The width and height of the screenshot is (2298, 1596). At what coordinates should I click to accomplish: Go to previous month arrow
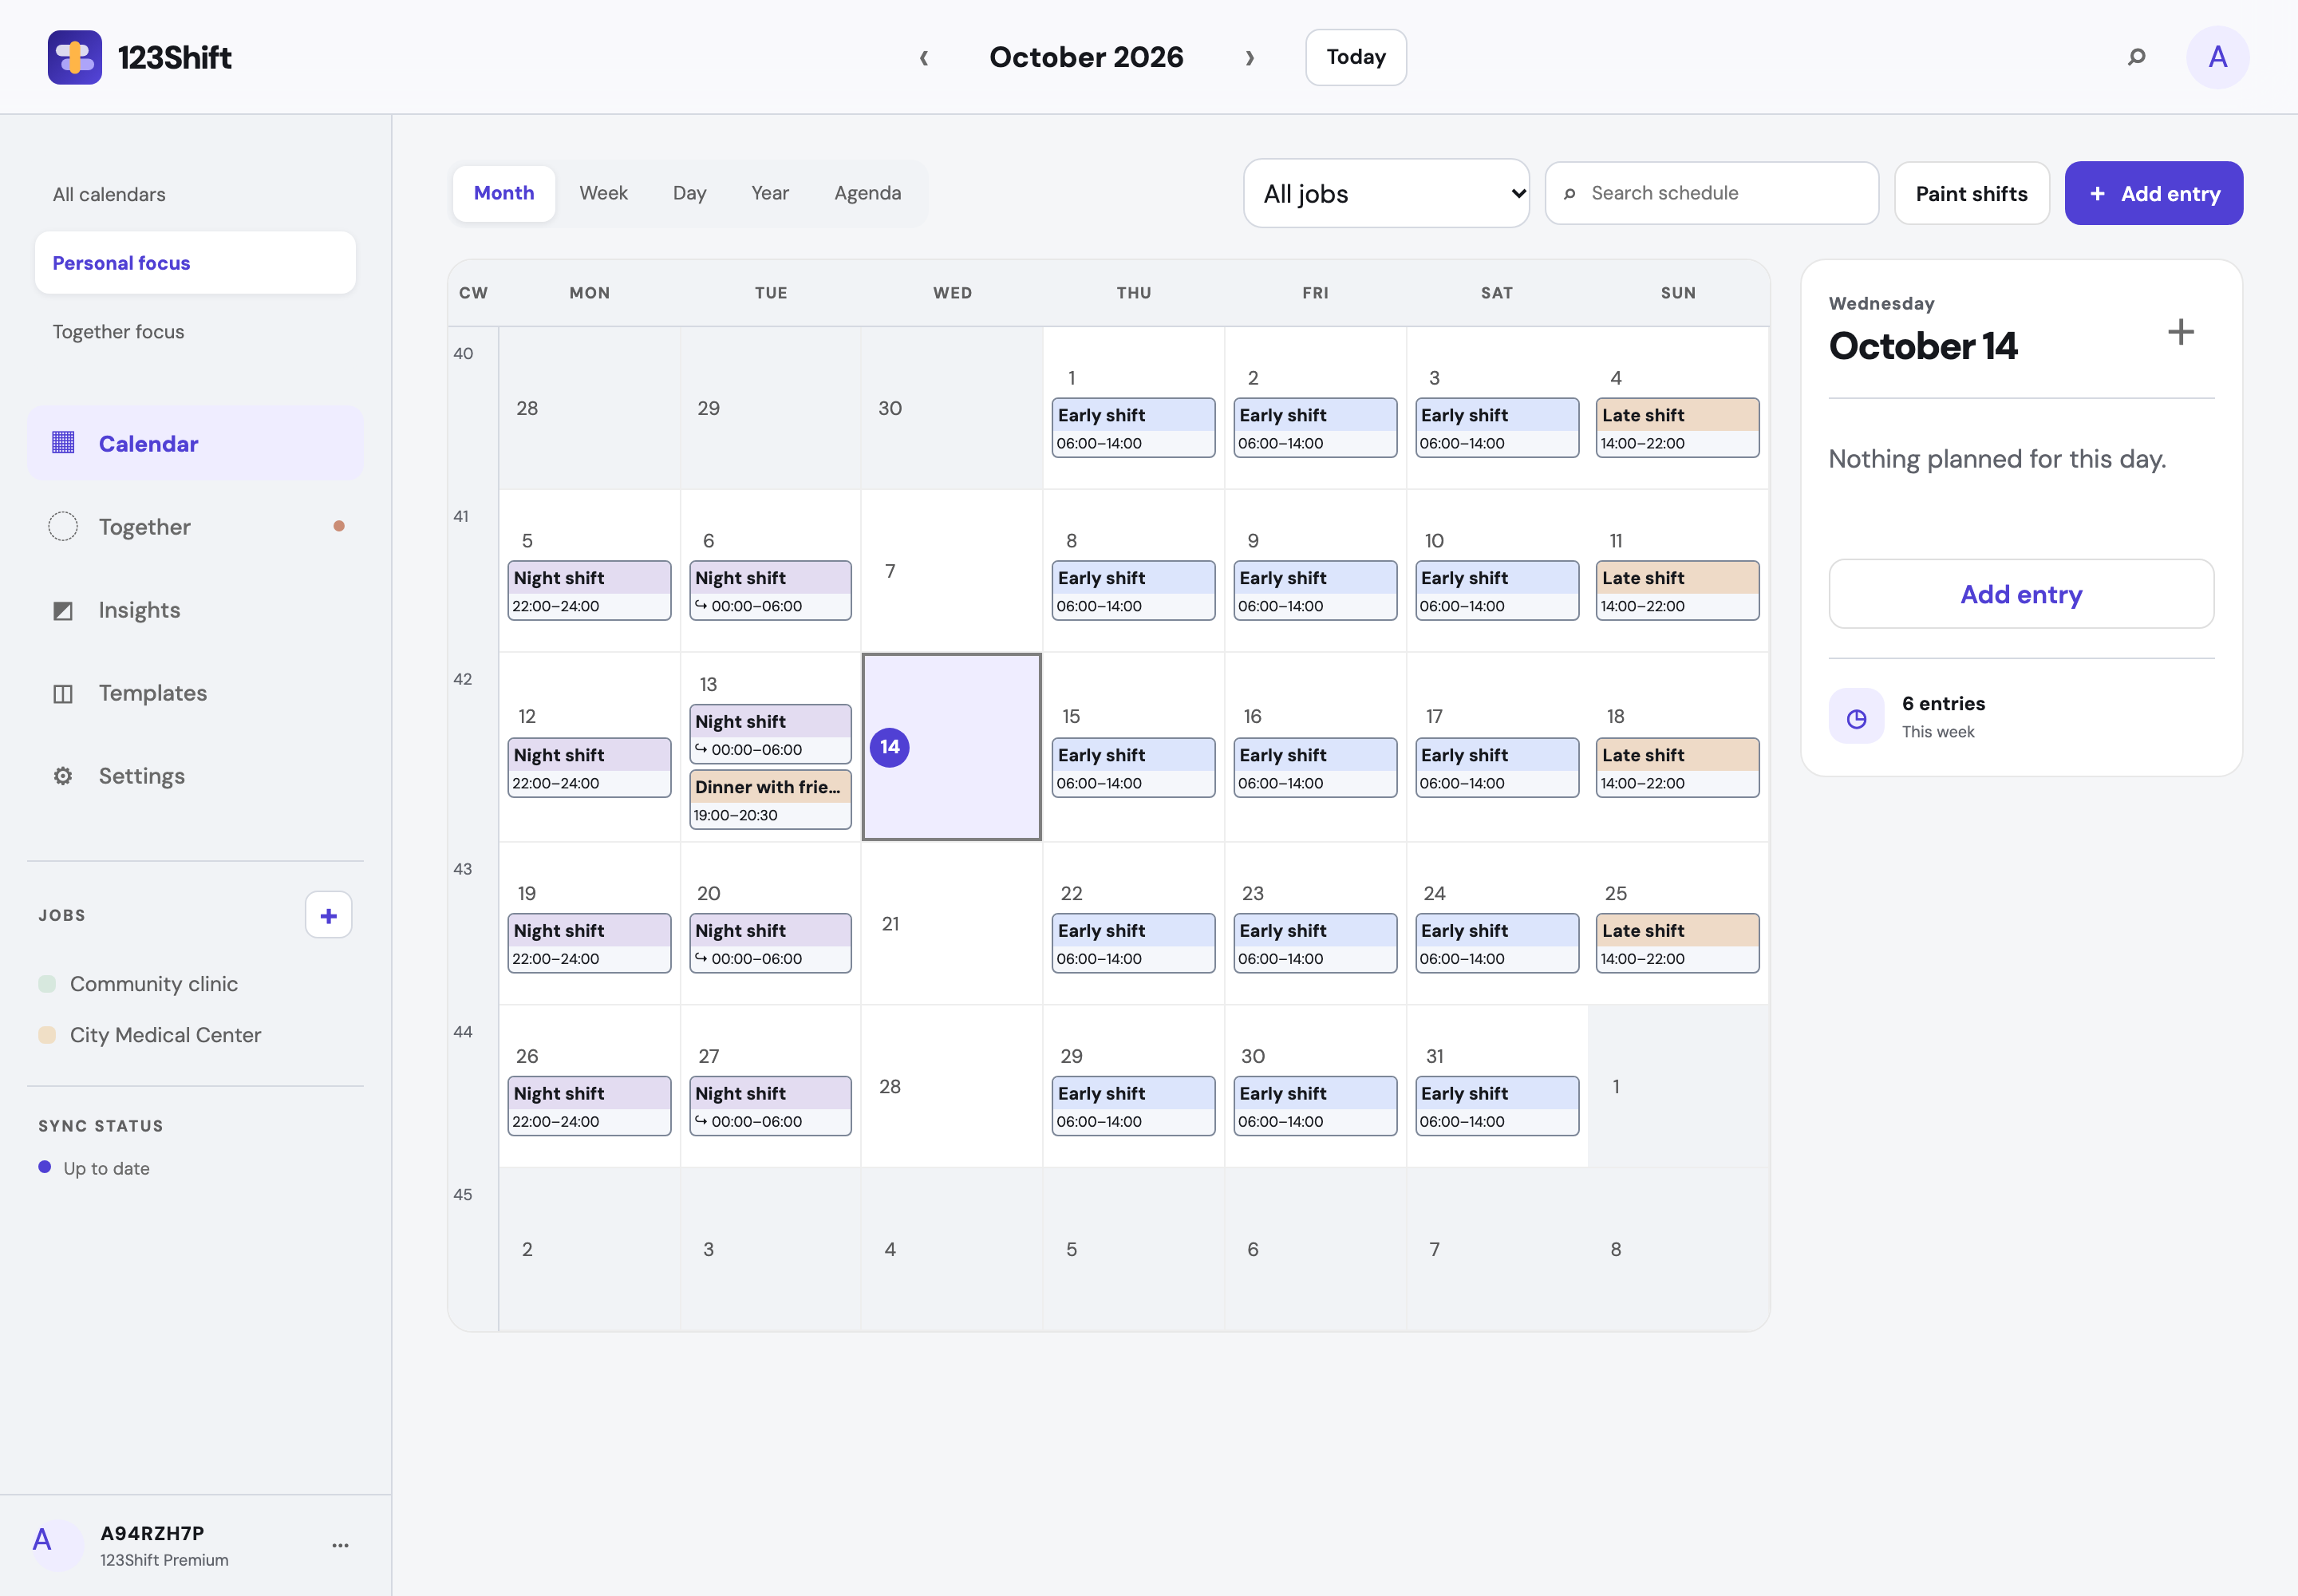(924, 58)
